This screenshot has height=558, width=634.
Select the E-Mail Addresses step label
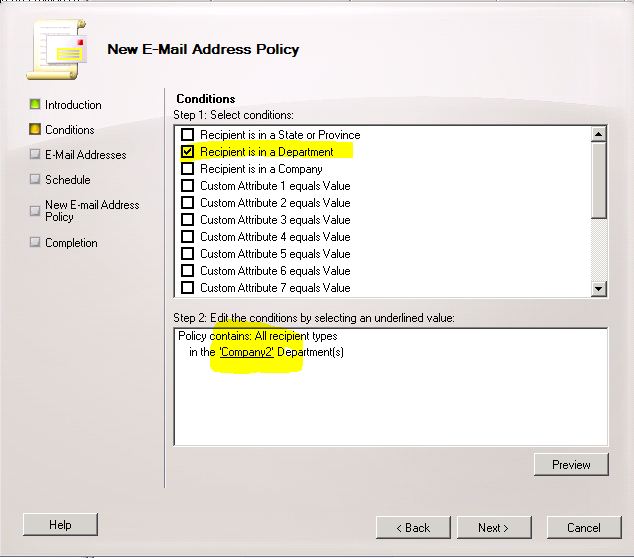pyautogui.click(x=86, y=155)
